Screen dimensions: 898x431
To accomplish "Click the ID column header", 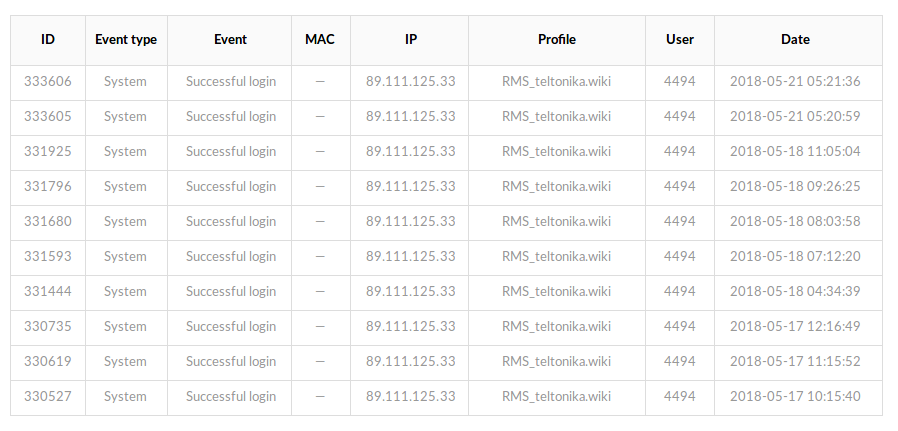I will click(x=48, y=40).
